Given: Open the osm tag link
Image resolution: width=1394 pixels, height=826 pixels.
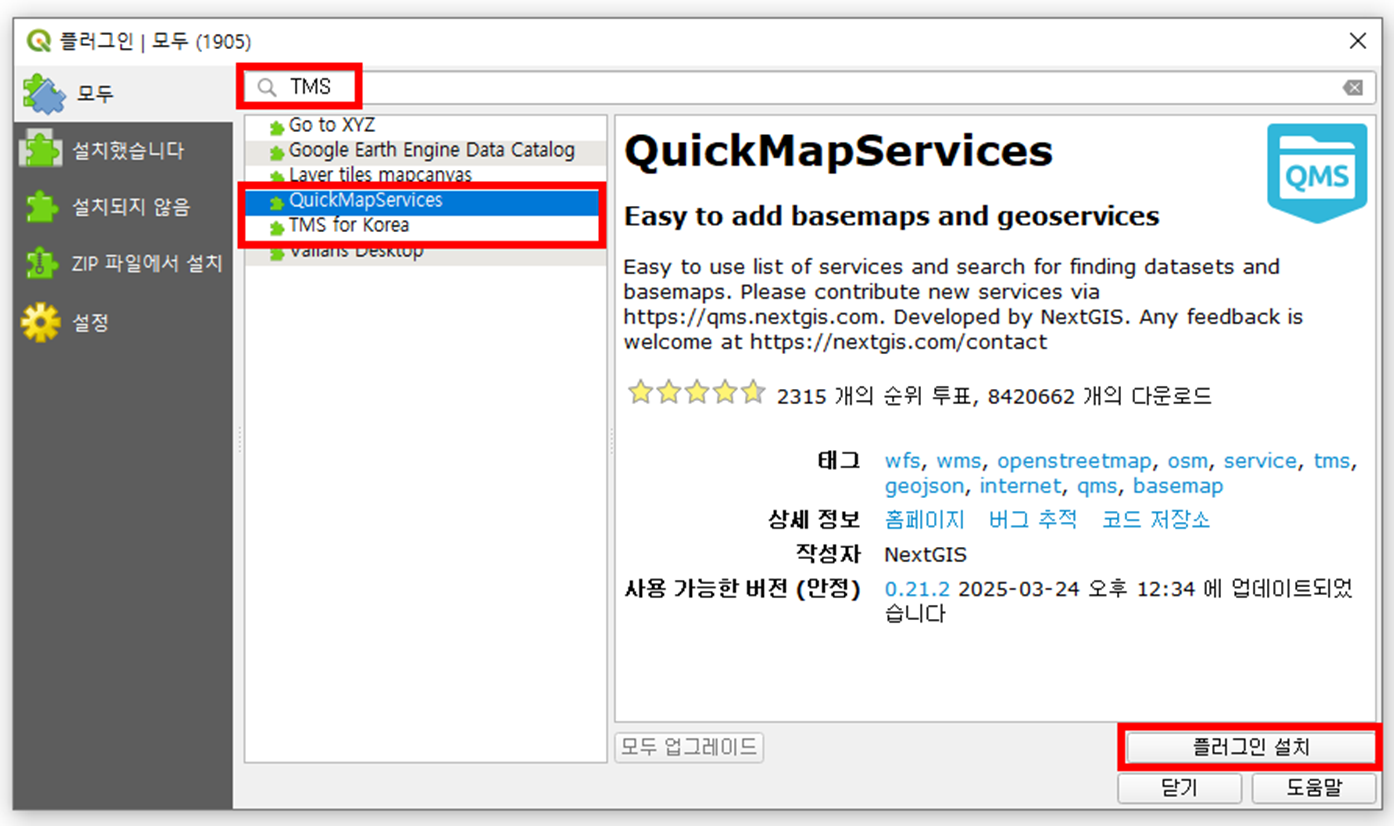Looking at the screenshot, I should coord(1188,462).
